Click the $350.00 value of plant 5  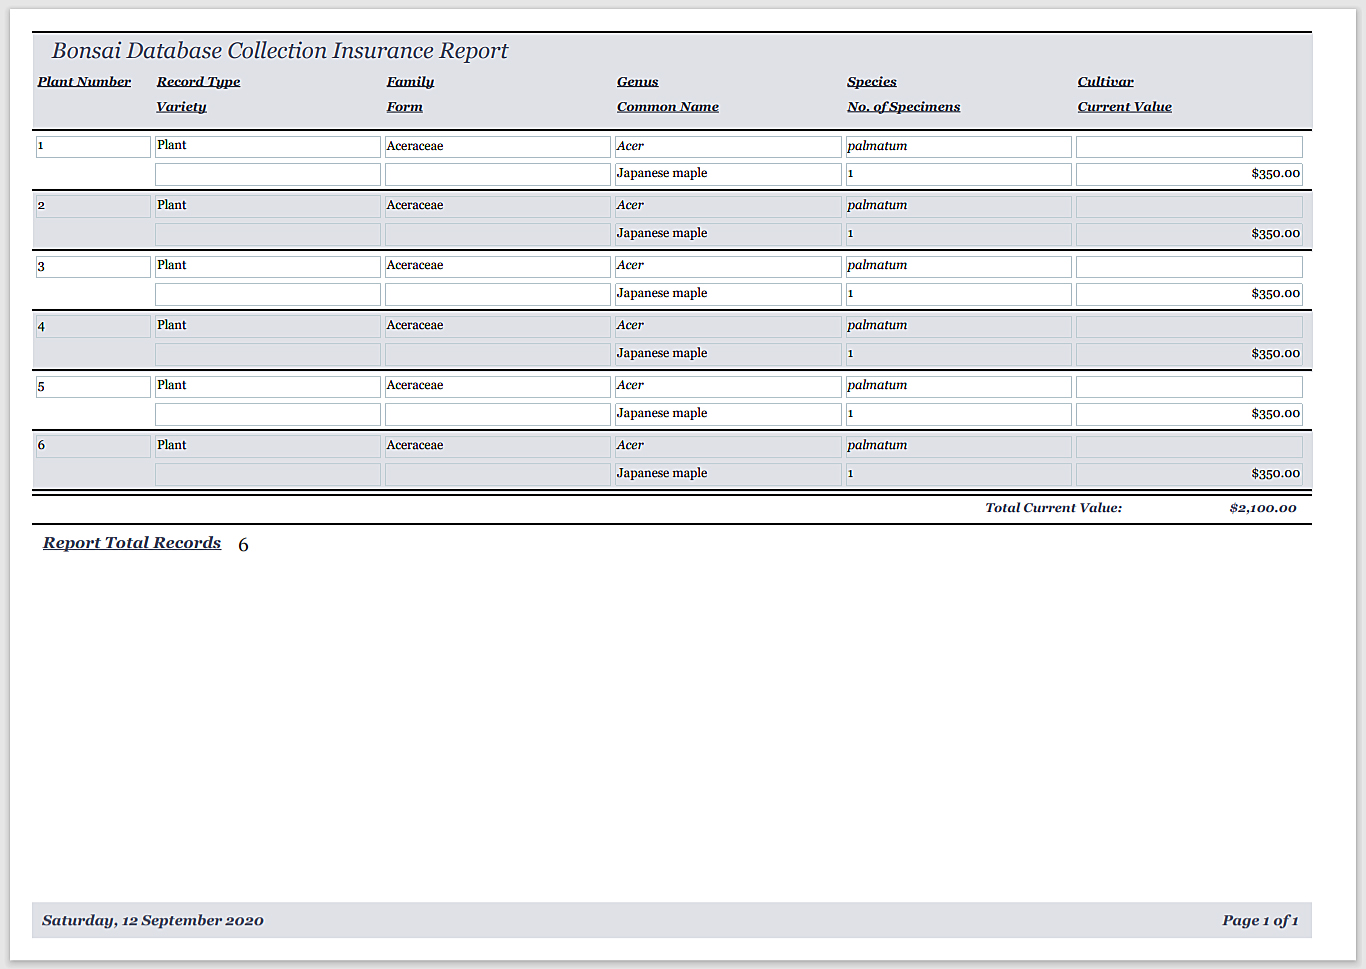click(1189, 414)
